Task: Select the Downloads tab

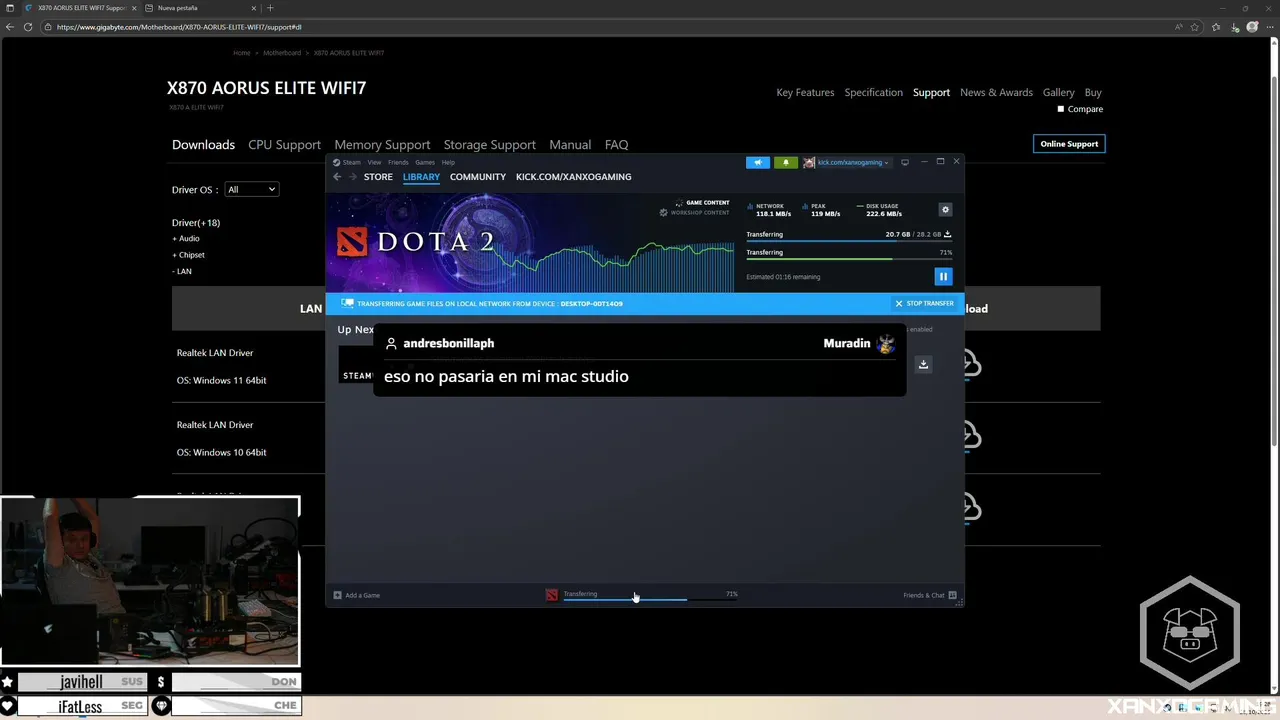Action: (203, 145)
